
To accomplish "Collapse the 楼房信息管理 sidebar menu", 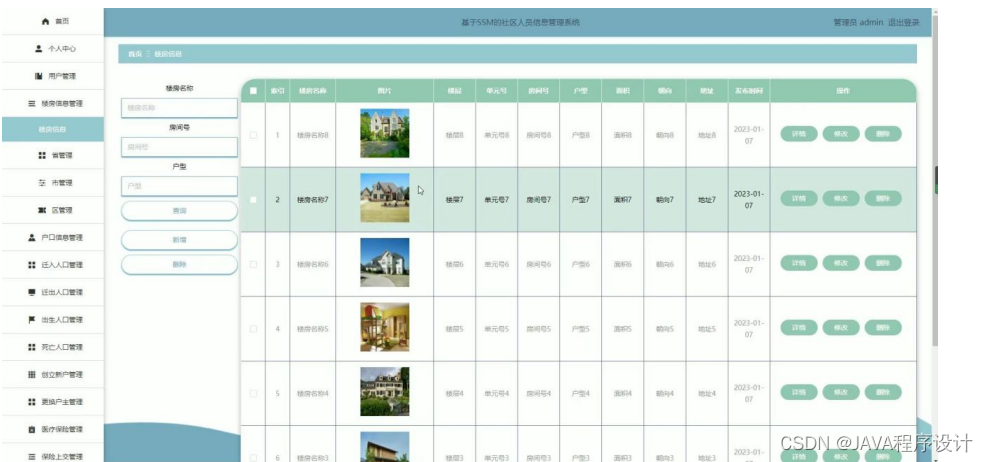I will point(53,103).
